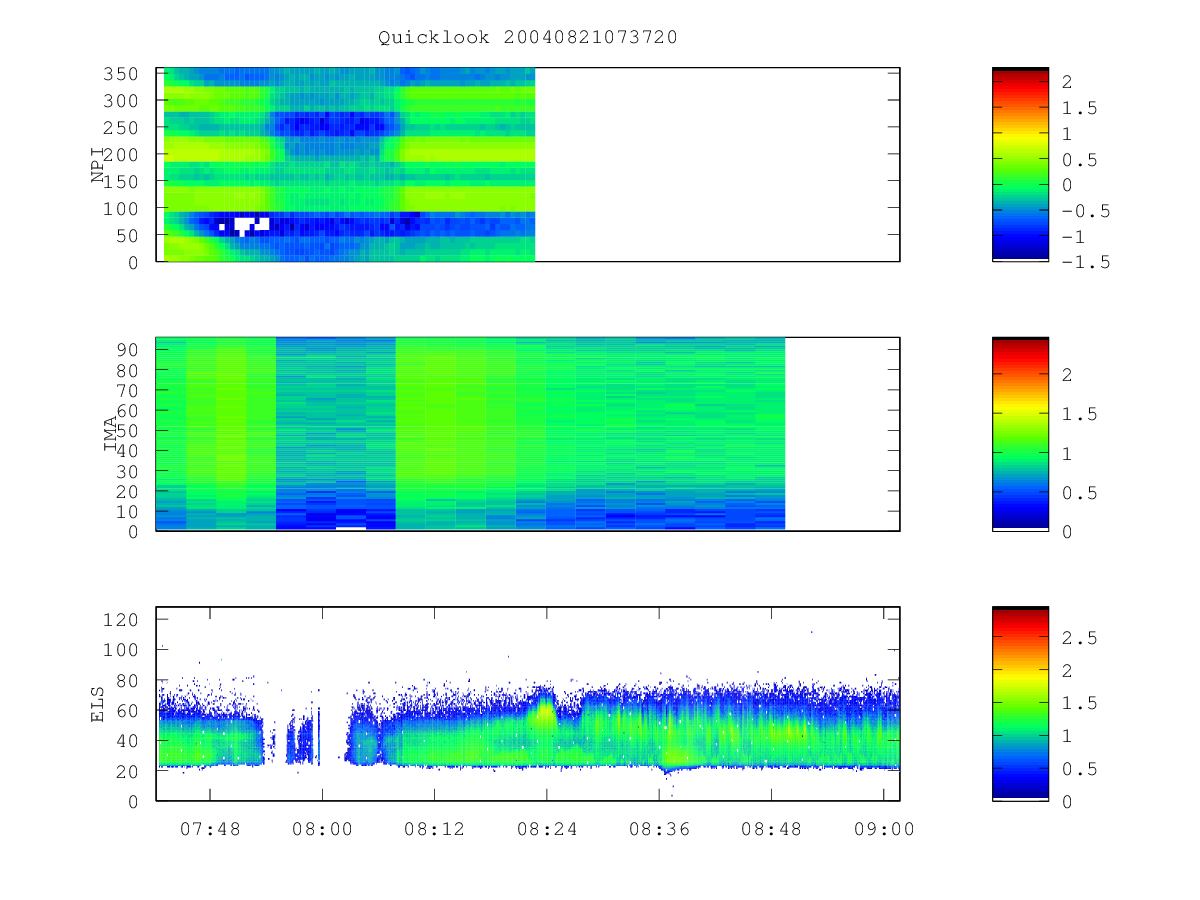Click the 1.5 label on IMA colorbar
The image size is (1200, 900).
(1082, 414)
